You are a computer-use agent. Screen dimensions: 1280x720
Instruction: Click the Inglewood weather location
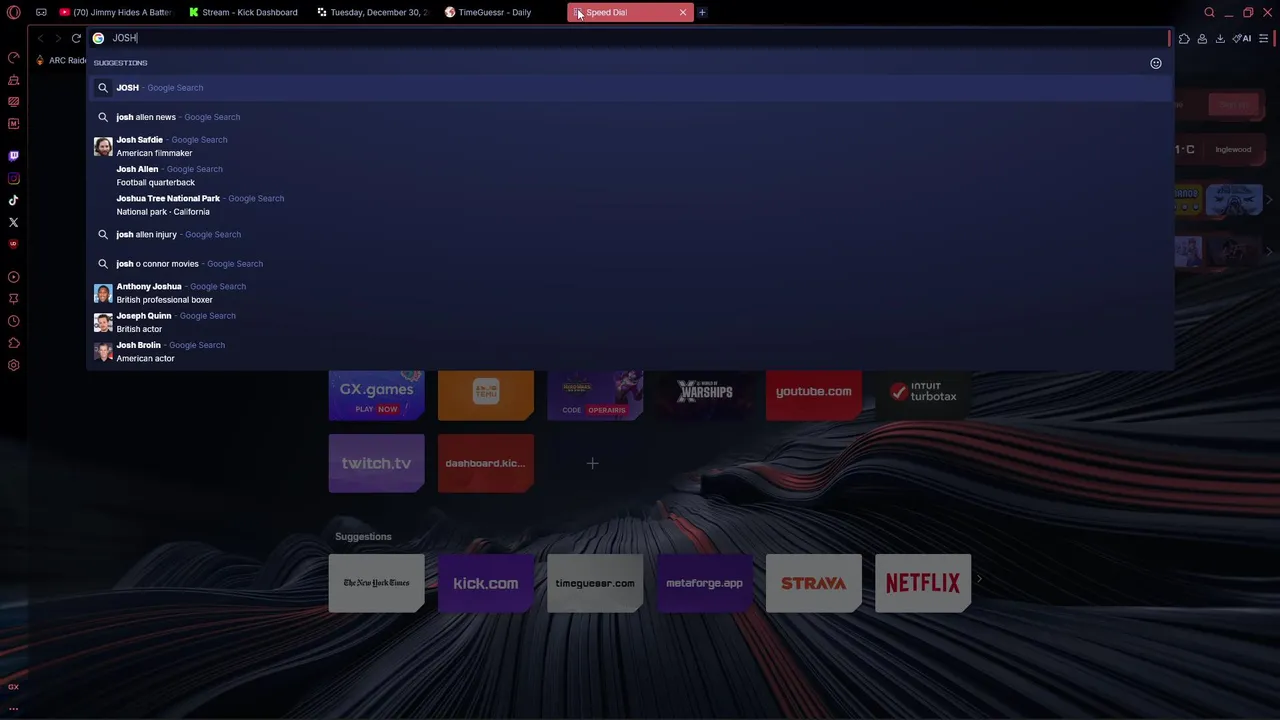[1233, 150]
